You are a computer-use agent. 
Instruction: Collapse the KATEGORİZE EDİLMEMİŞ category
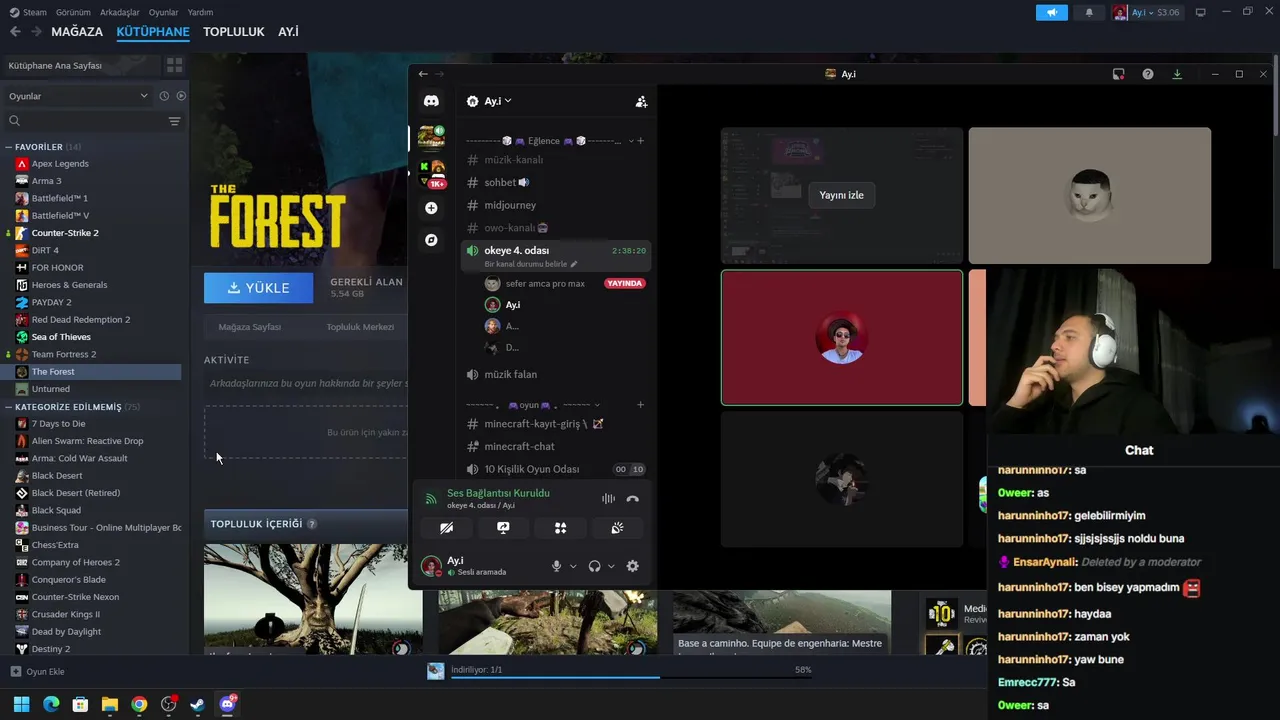coord(8,407)
